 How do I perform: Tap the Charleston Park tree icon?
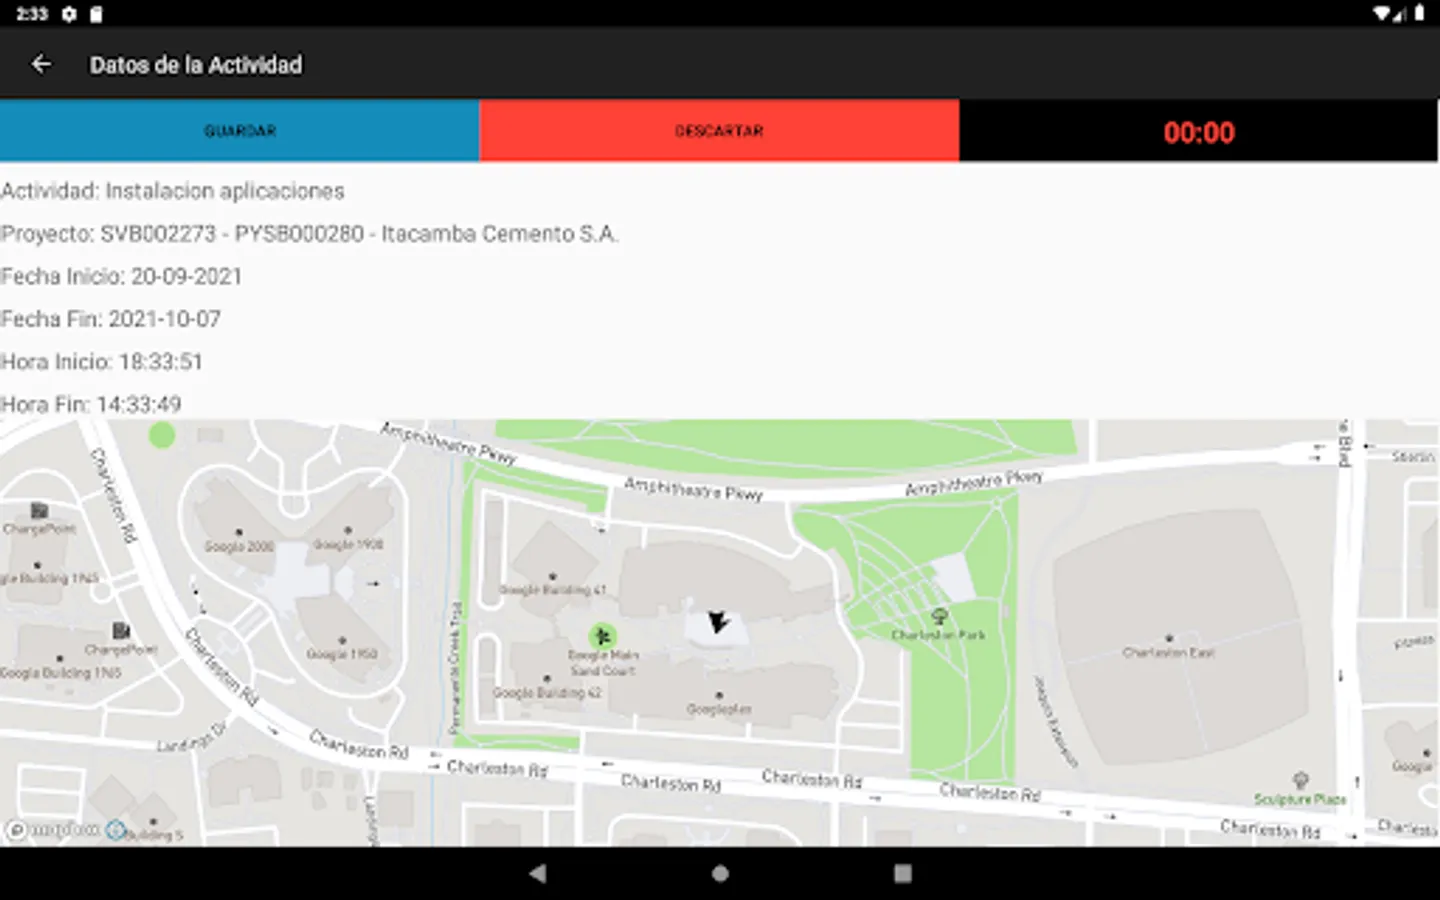938,617
